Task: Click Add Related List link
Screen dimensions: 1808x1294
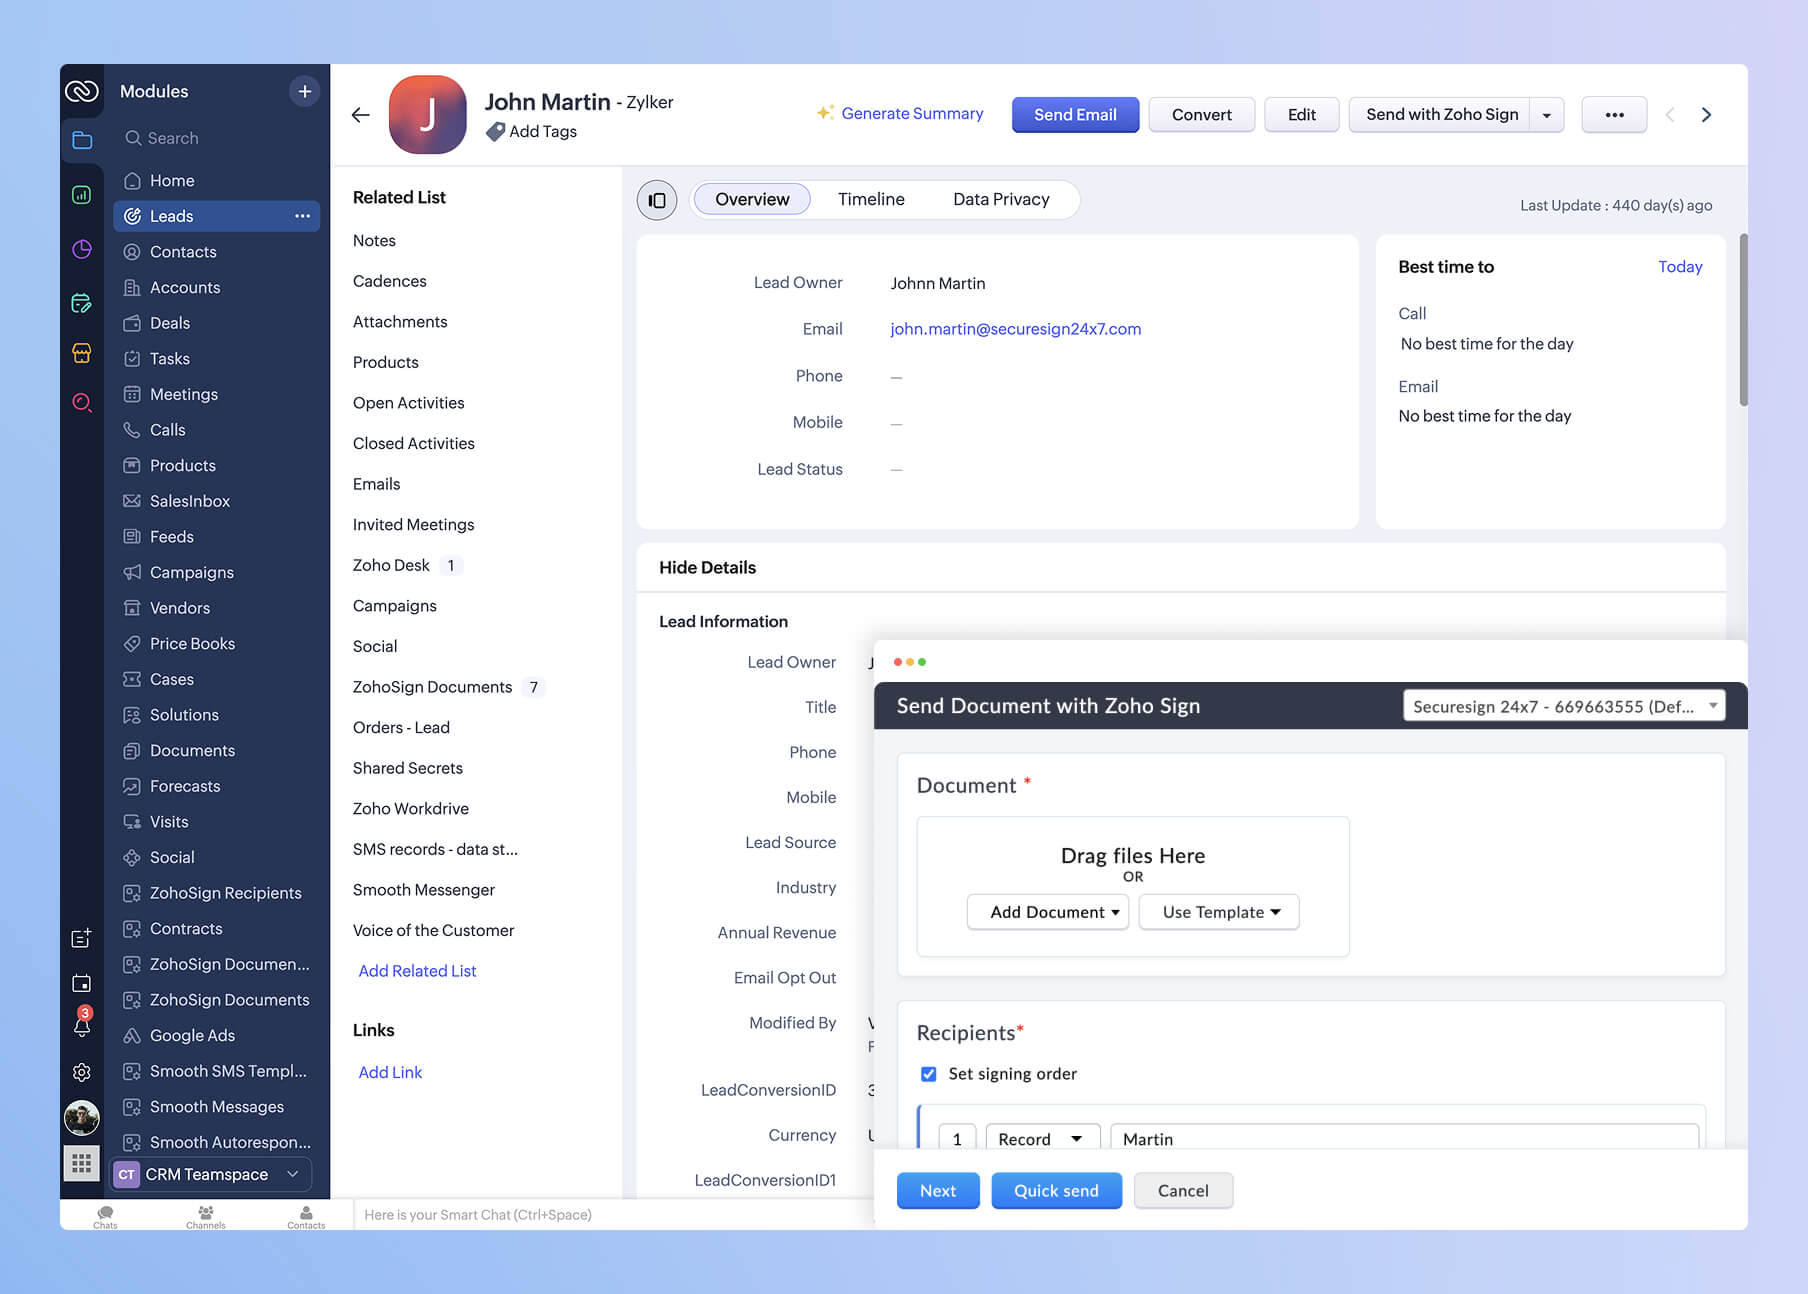Action: (x=417, y=971)
